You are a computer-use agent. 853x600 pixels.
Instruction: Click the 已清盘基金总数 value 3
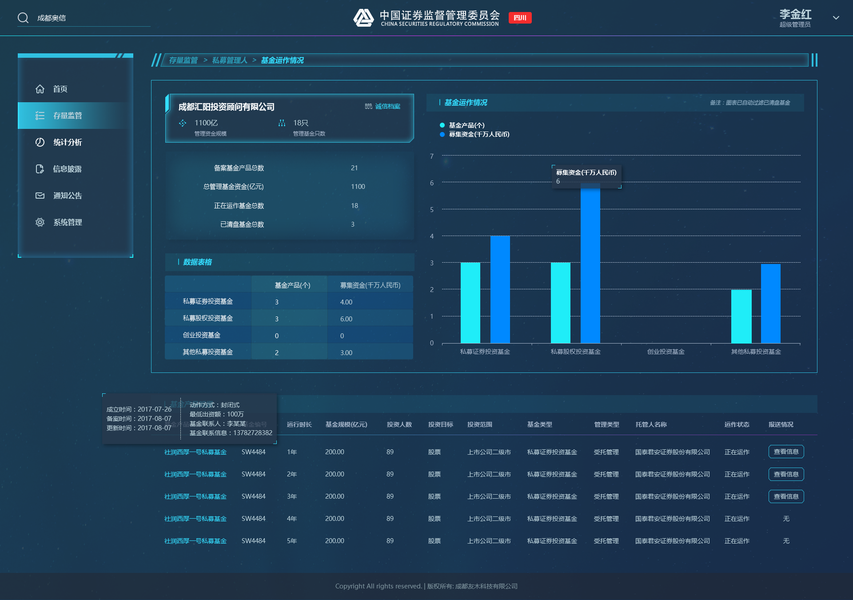pos(353,224)
